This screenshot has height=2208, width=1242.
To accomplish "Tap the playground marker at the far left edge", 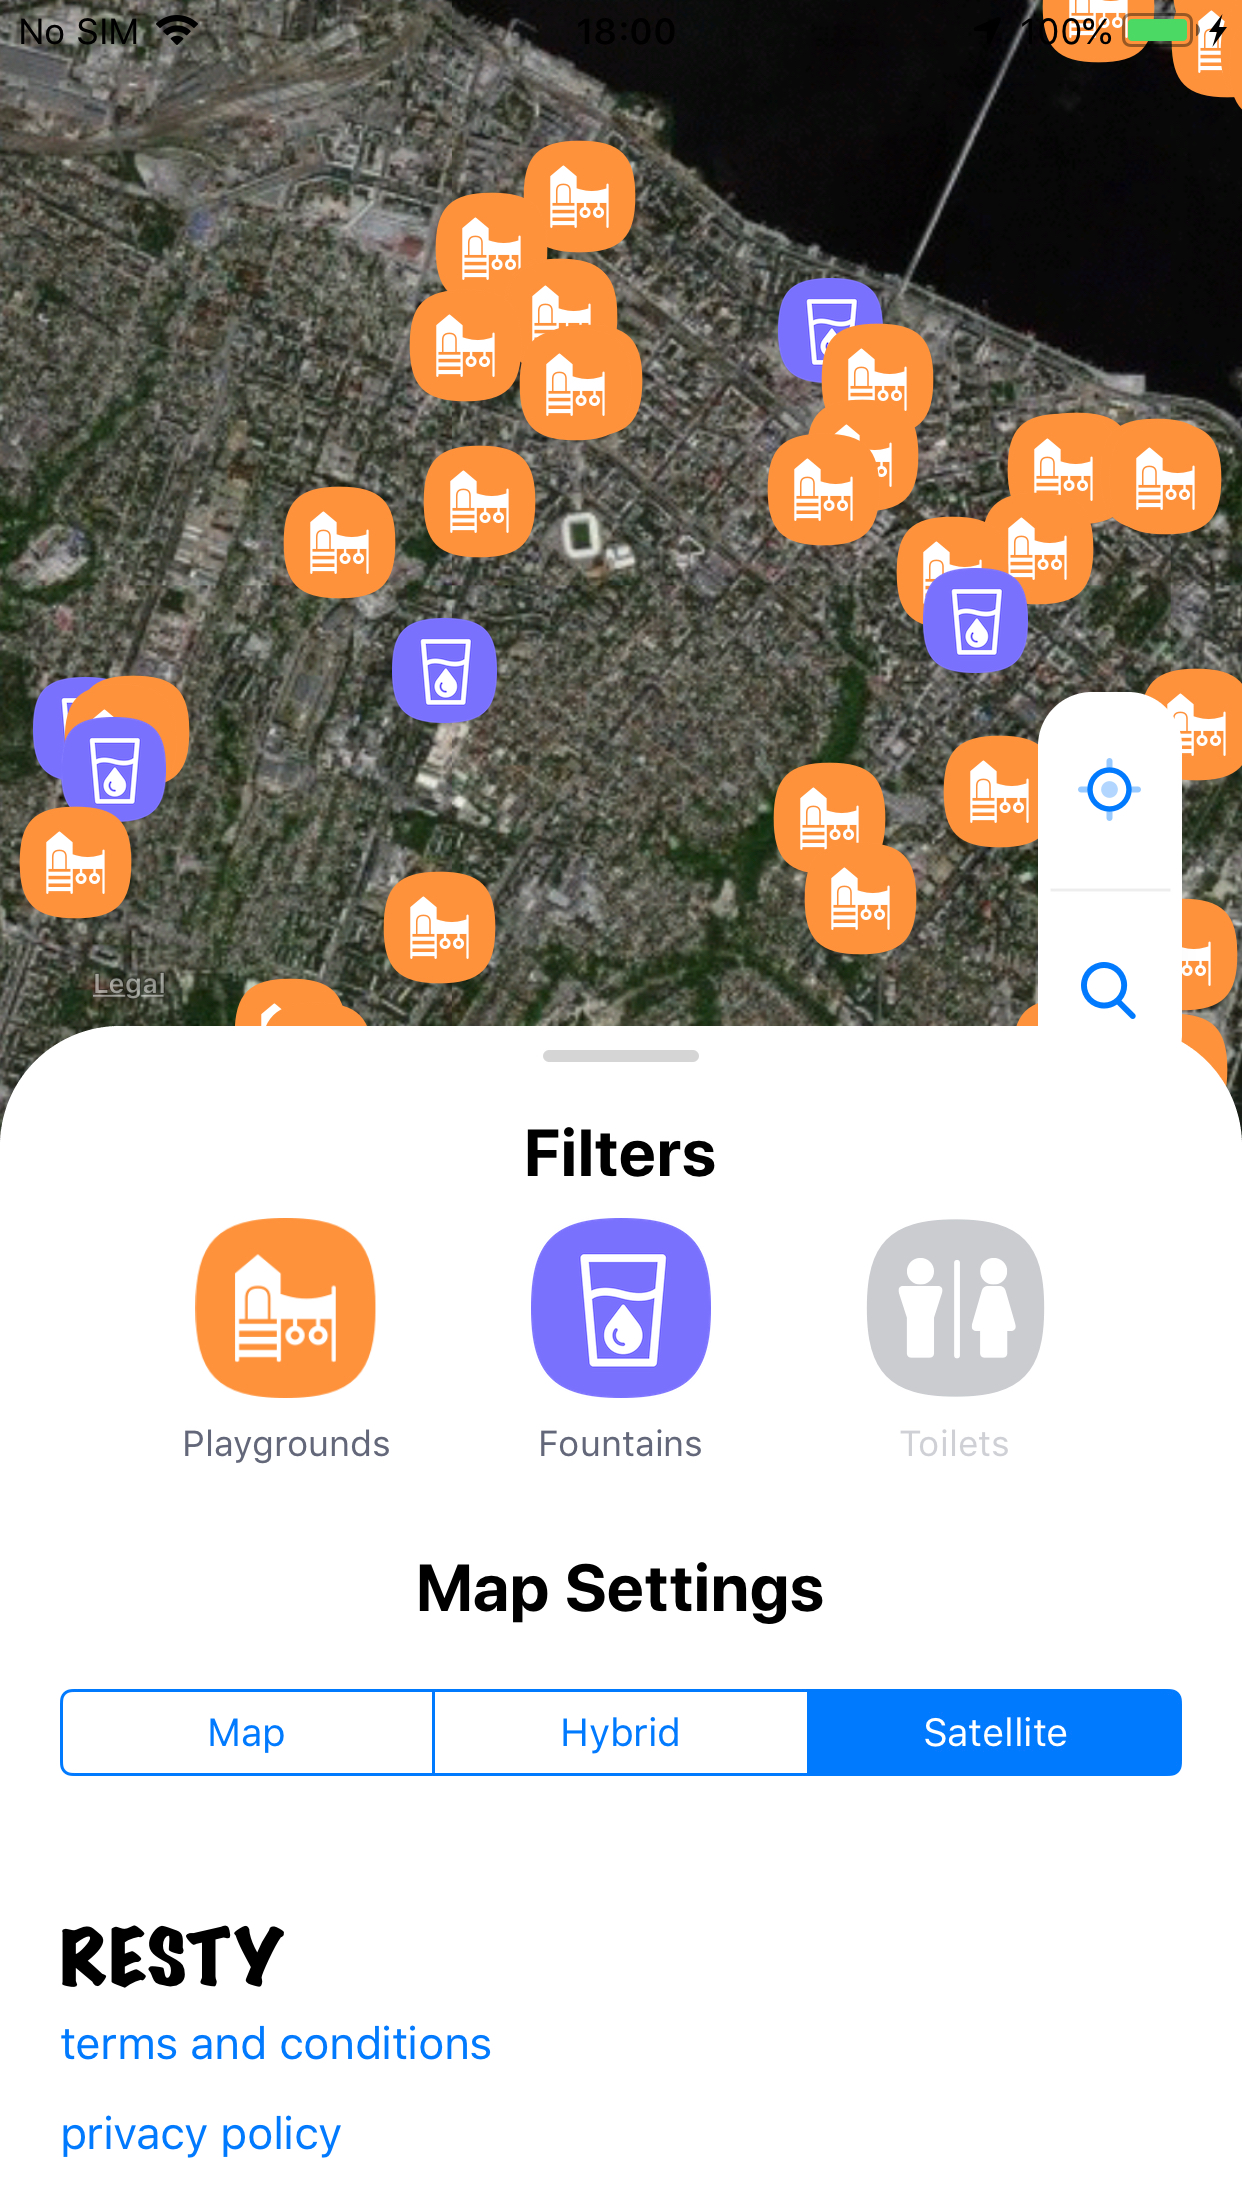I will [76, 863].
